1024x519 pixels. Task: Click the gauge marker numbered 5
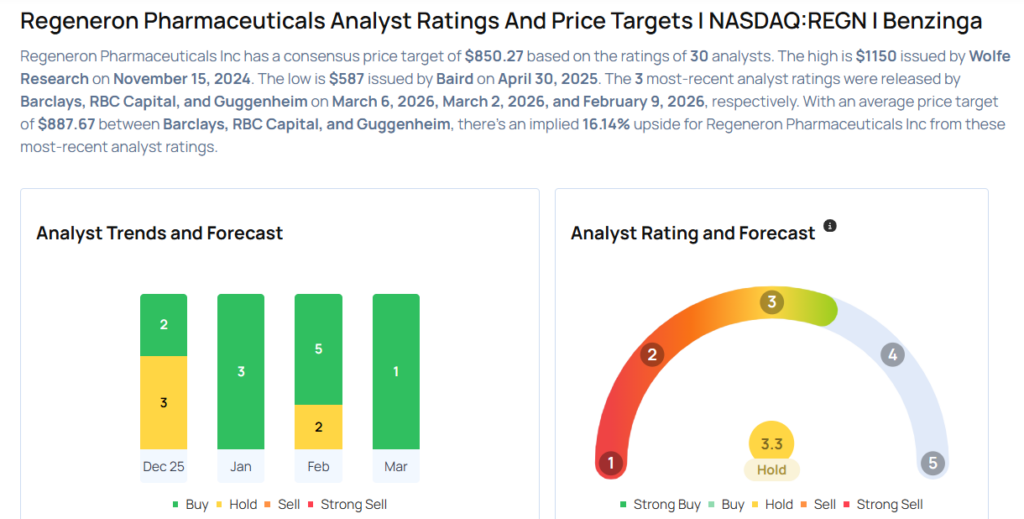932,463
